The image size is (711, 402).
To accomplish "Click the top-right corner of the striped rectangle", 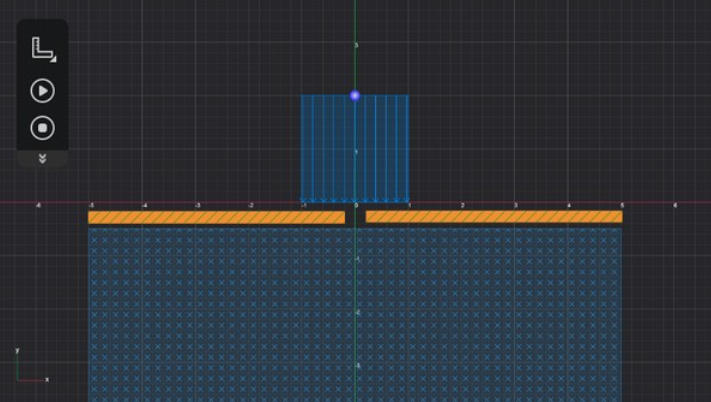I will point(408,96).
